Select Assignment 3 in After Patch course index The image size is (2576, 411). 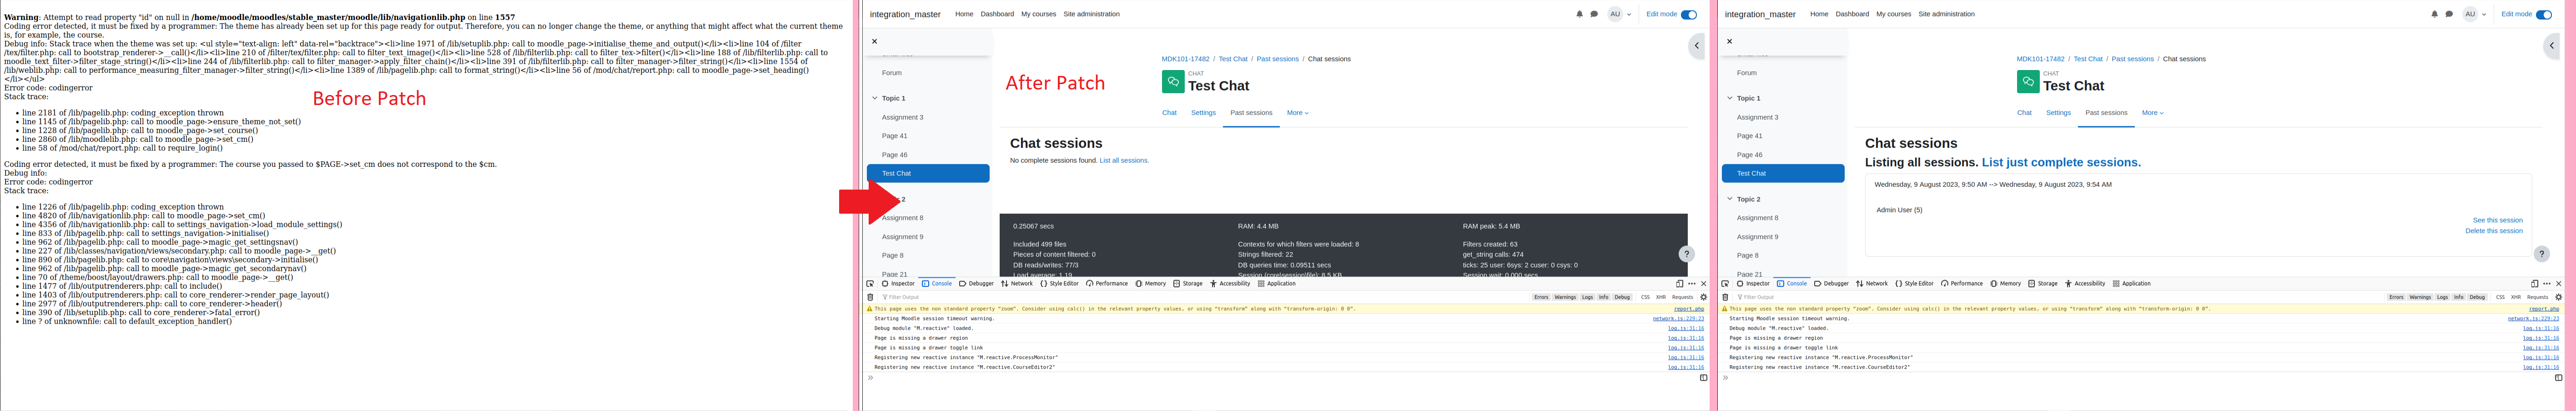click(x=902, y=117)
